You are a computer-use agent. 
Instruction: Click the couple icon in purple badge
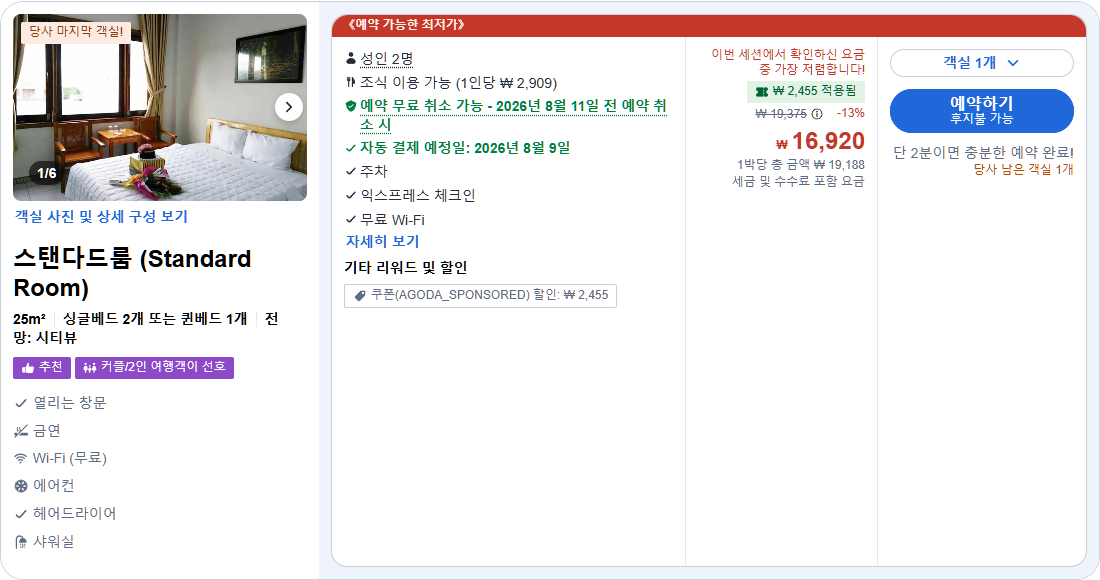(x=89, y=368)
